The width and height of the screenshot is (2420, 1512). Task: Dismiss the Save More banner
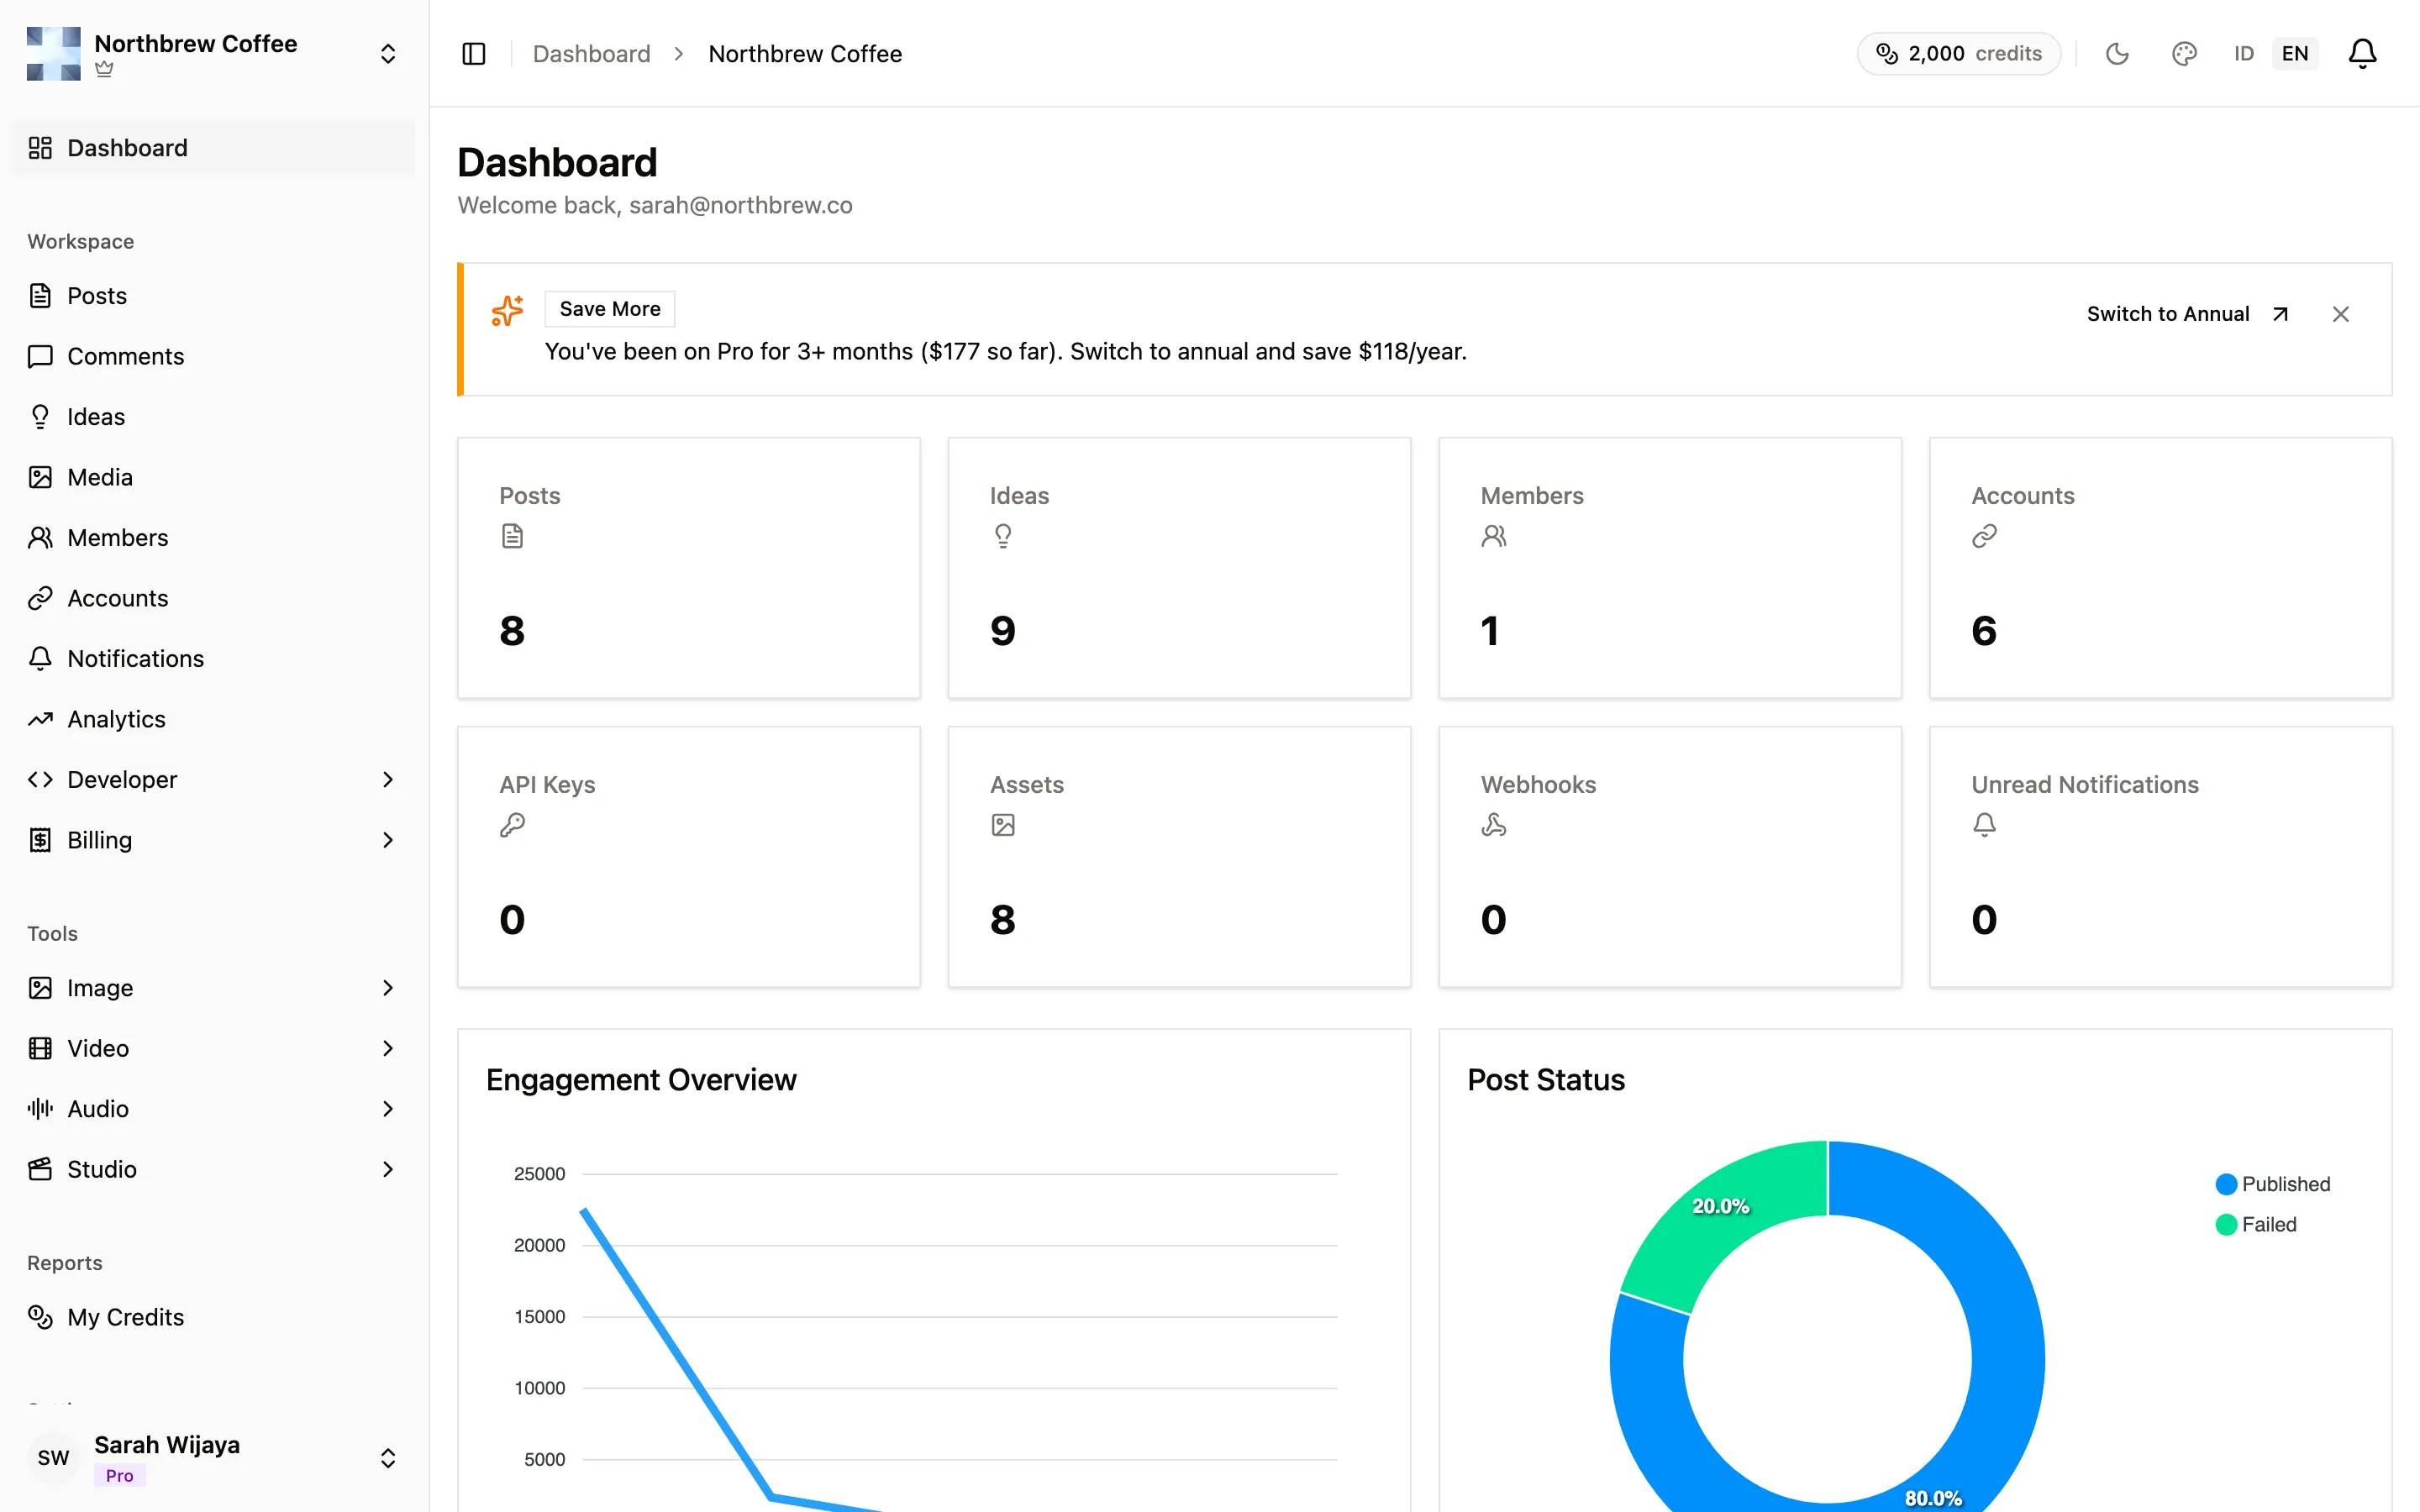tap(2341, 314)
